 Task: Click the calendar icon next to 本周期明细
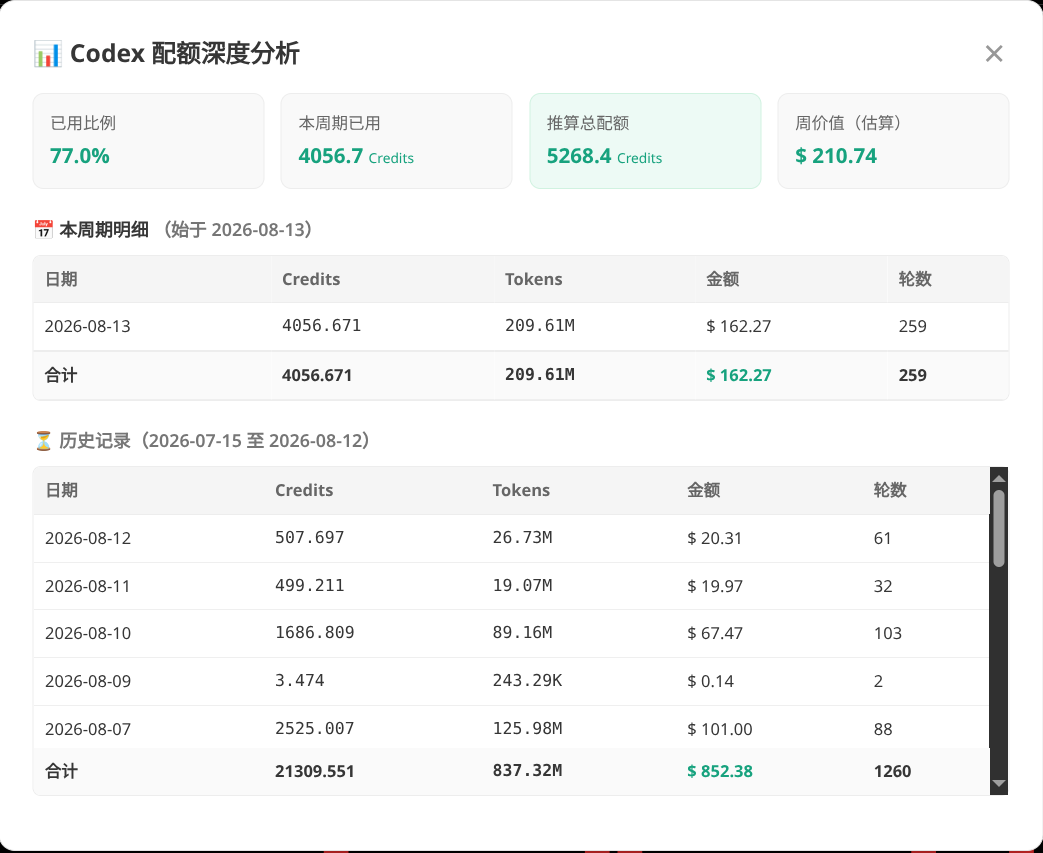click(x=43, y=230)
